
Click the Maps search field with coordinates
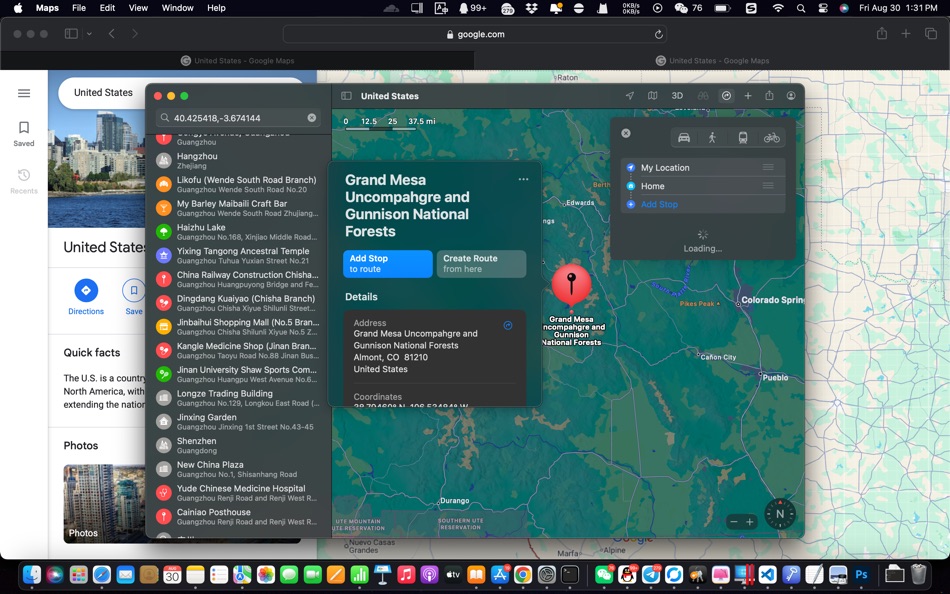(x=239, y=118)
